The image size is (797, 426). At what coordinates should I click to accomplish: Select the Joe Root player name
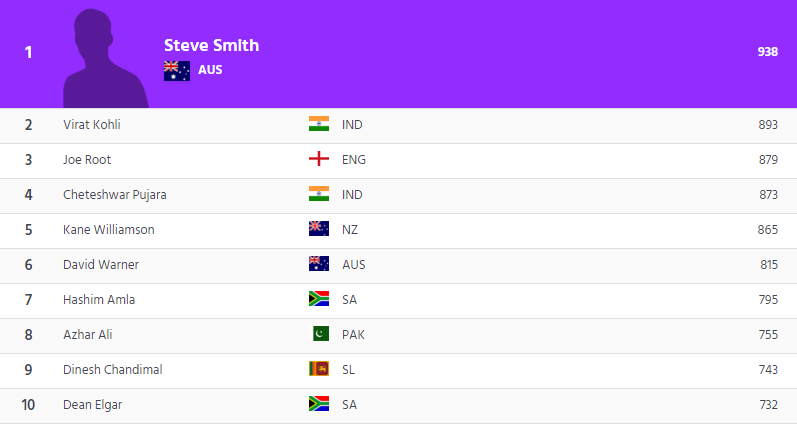[87, 160]
